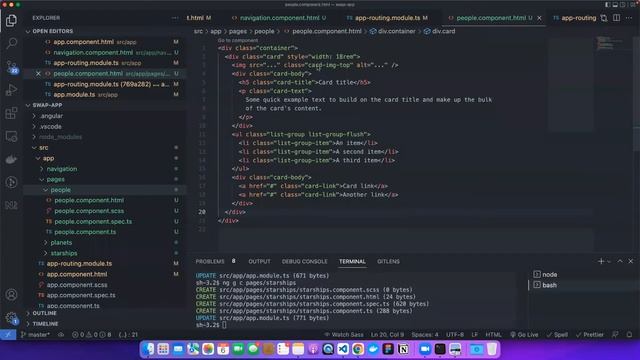Show errors and warnings count in status bar
Image resolution: width=640 pixels, height=360 pixels.
tap(92, 335)
